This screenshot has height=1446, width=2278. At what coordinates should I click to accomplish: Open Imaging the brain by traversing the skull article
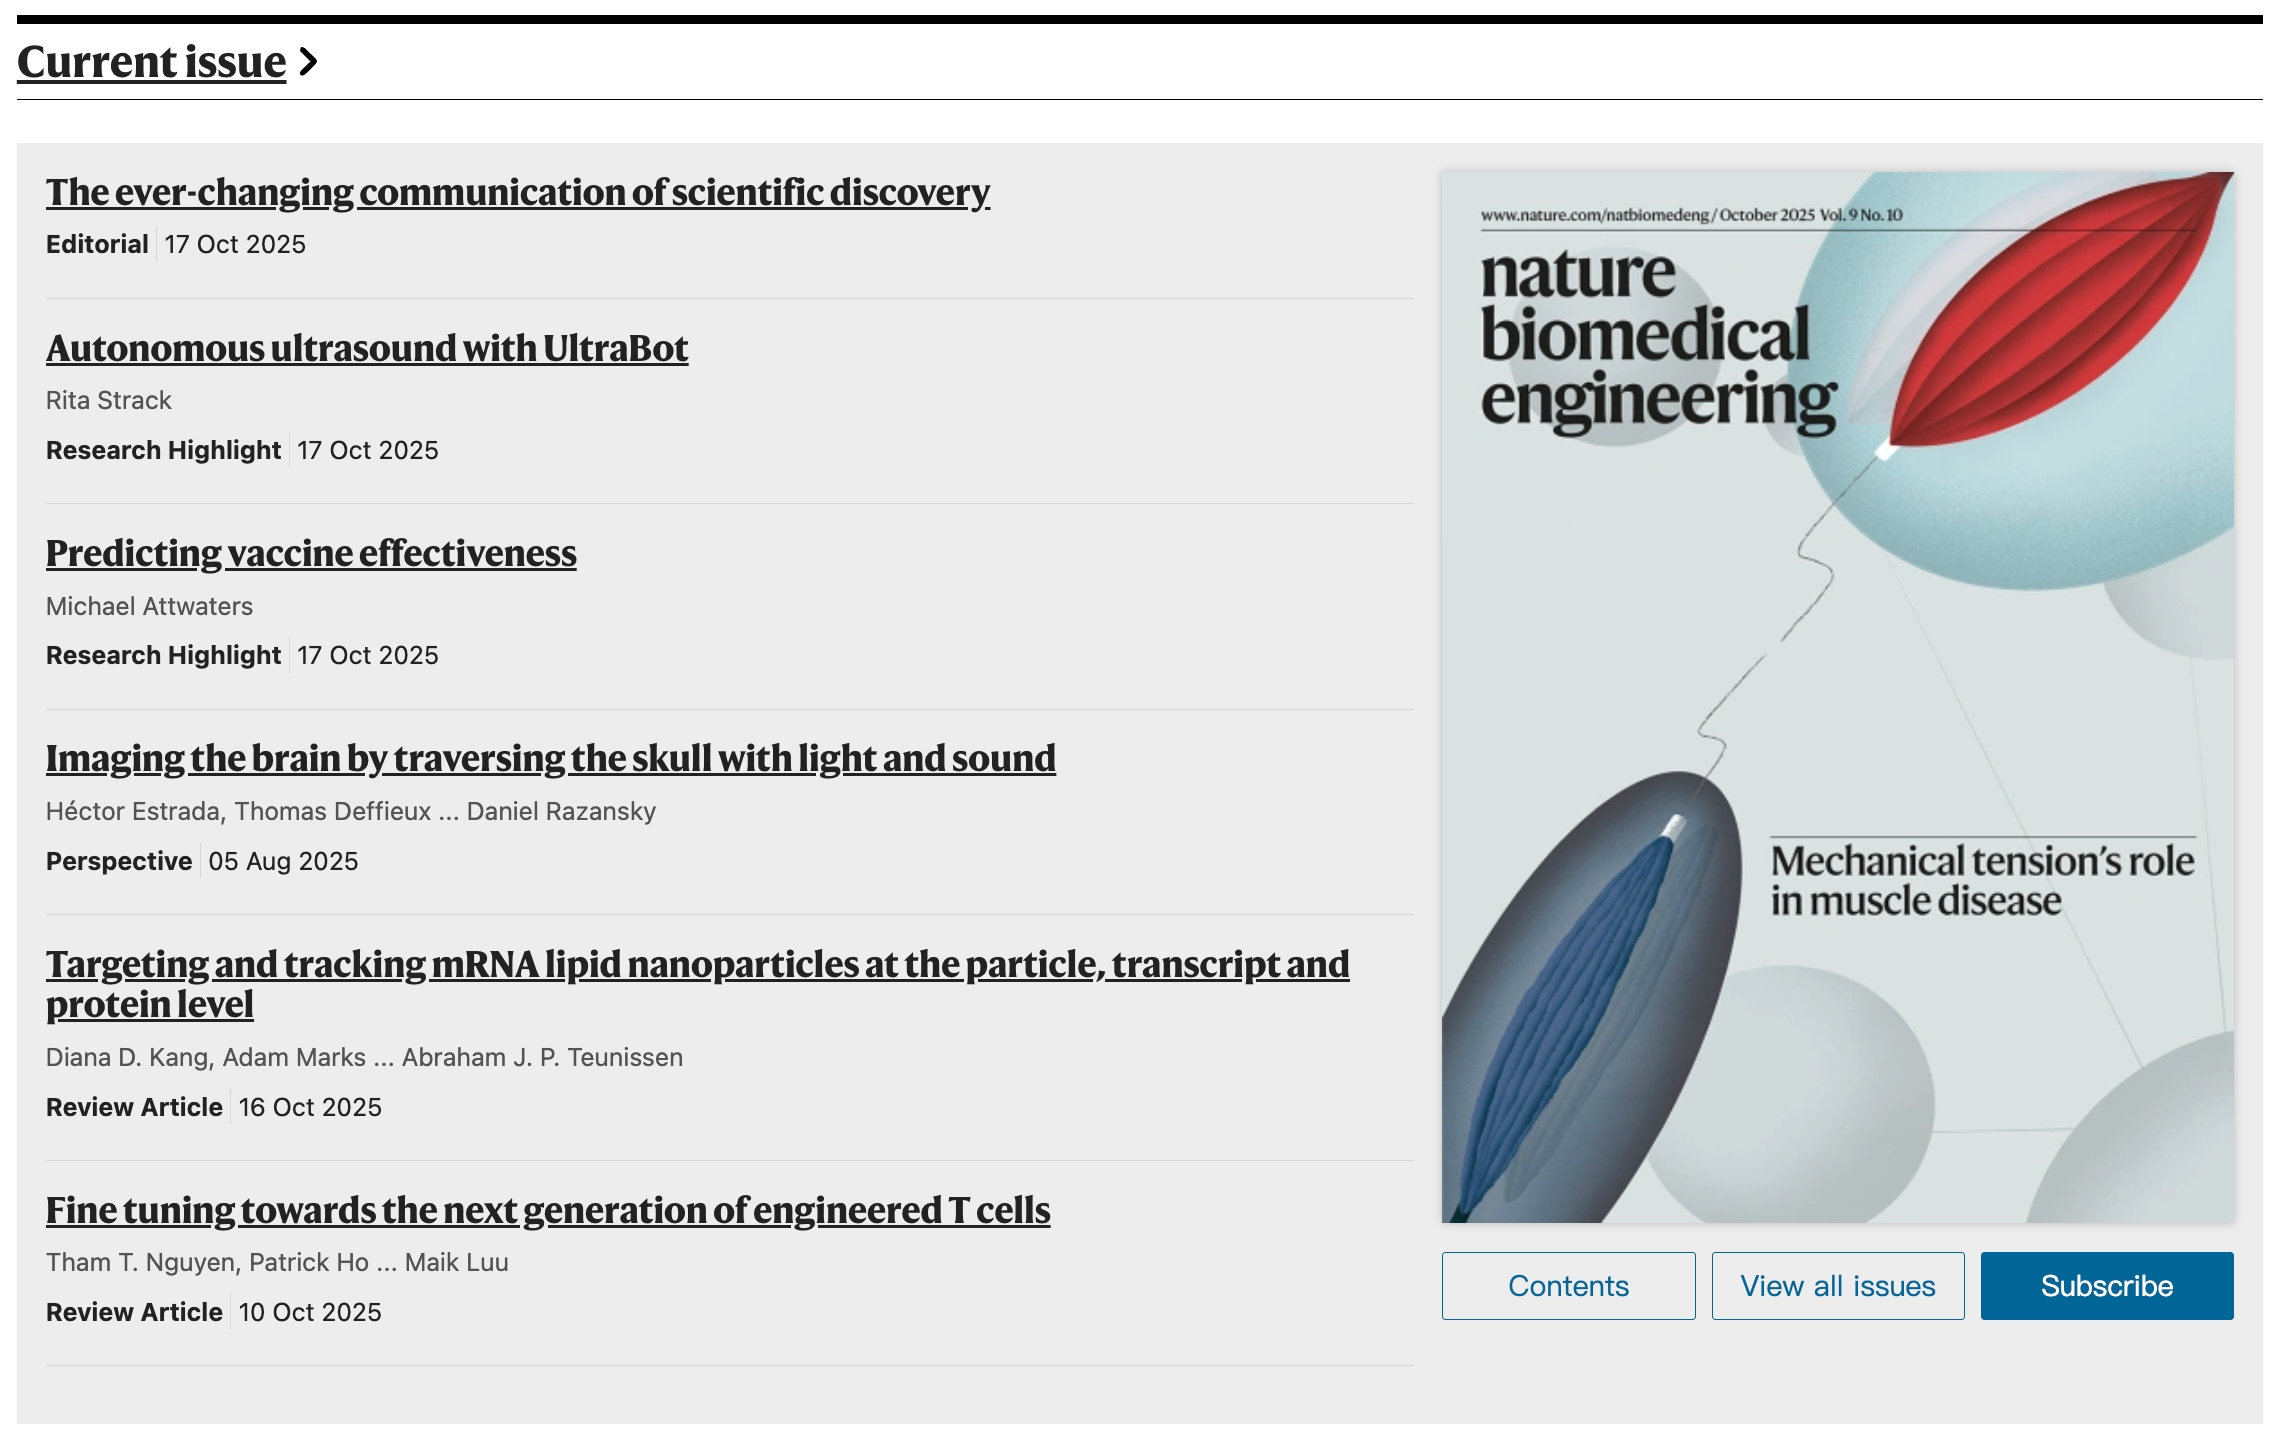[550, 758]
